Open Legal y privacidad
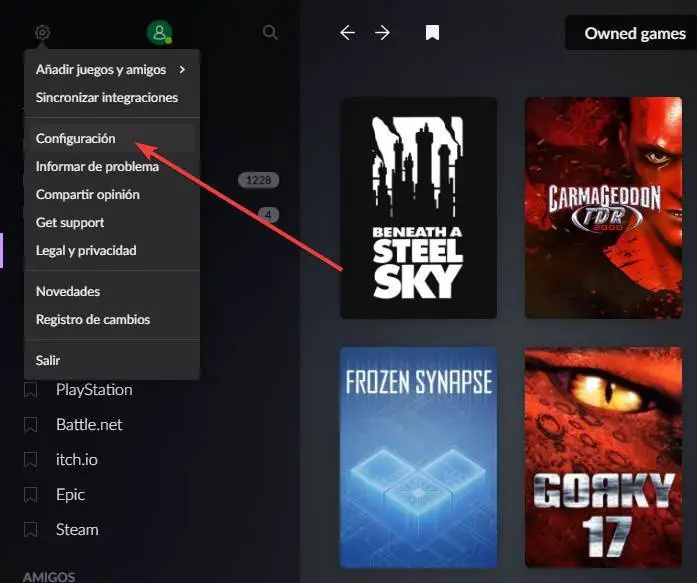This screenshot has width=697, height=583. (x=112, y=251)
